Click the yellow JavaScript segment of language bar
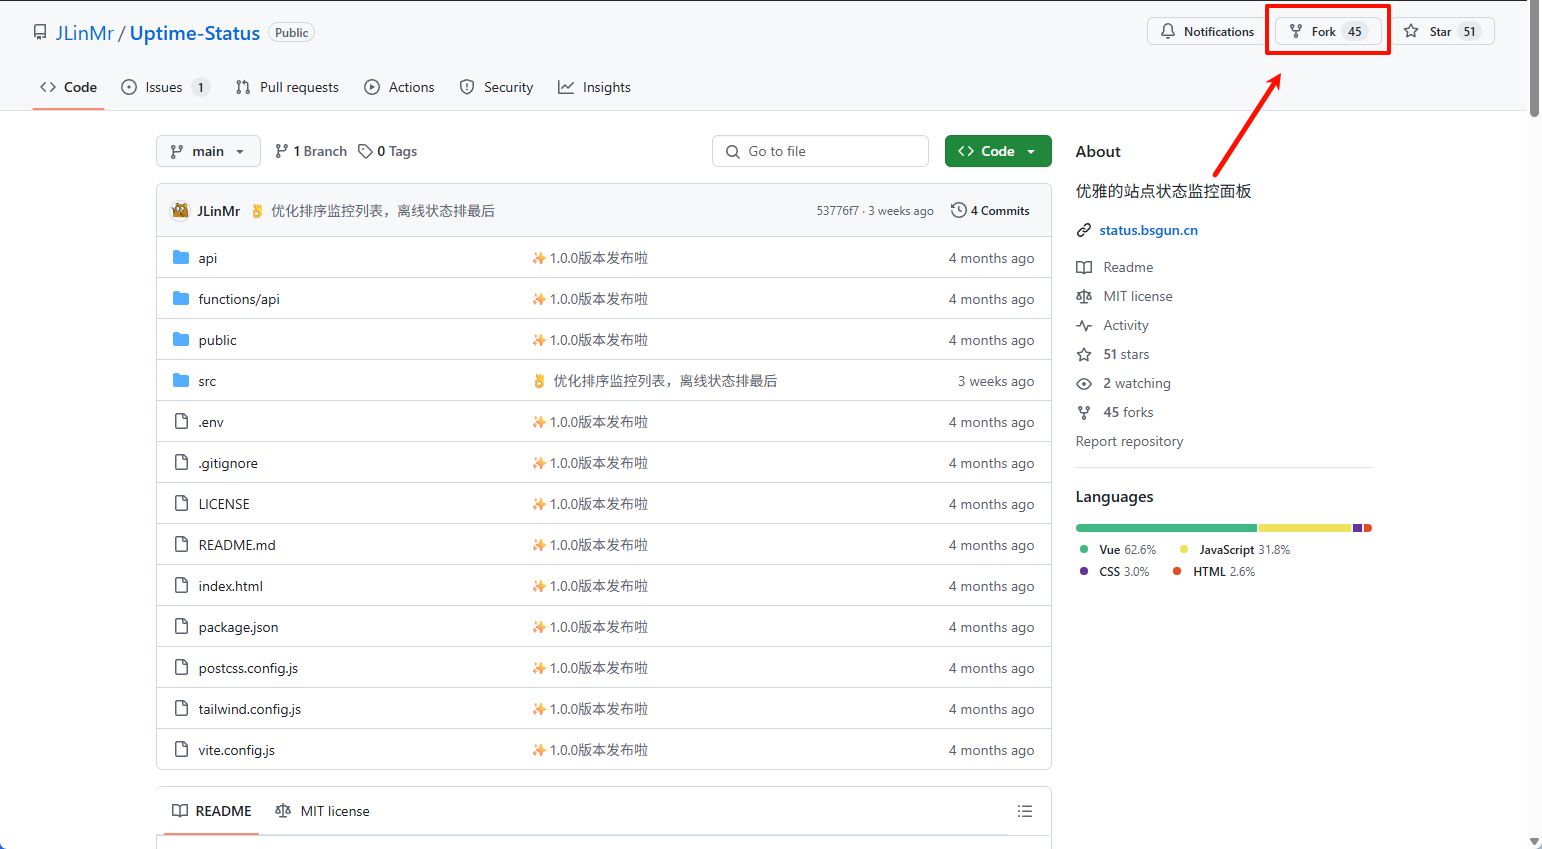1542x849 pixels. pos(1305,528)
